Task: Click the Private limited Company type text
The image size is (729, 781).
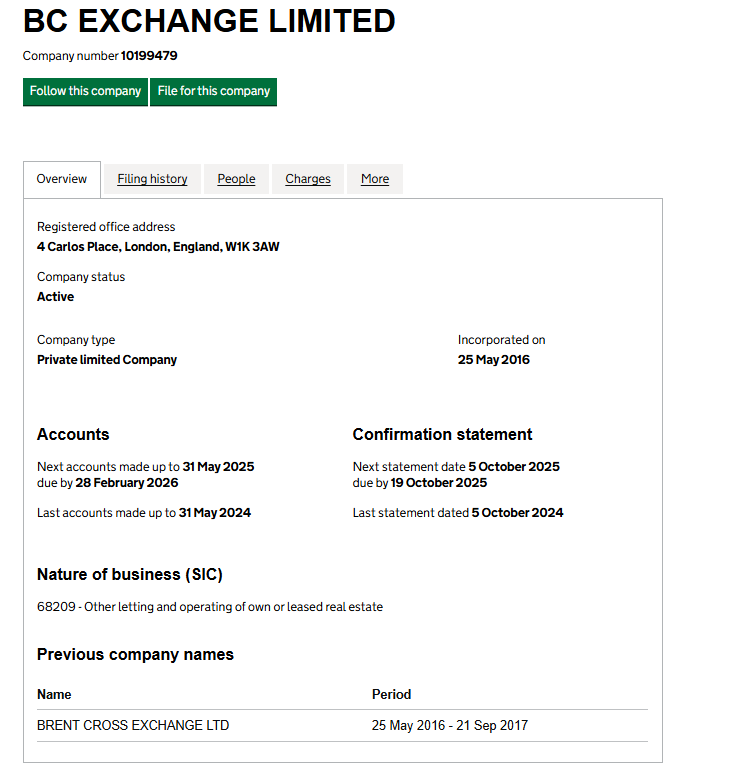Action: coord(107,360)
